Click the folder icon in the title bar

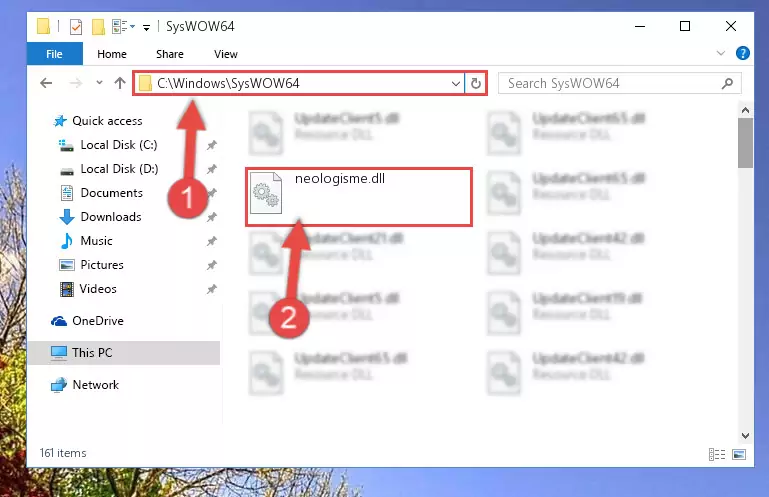click(x=43, y=26)
